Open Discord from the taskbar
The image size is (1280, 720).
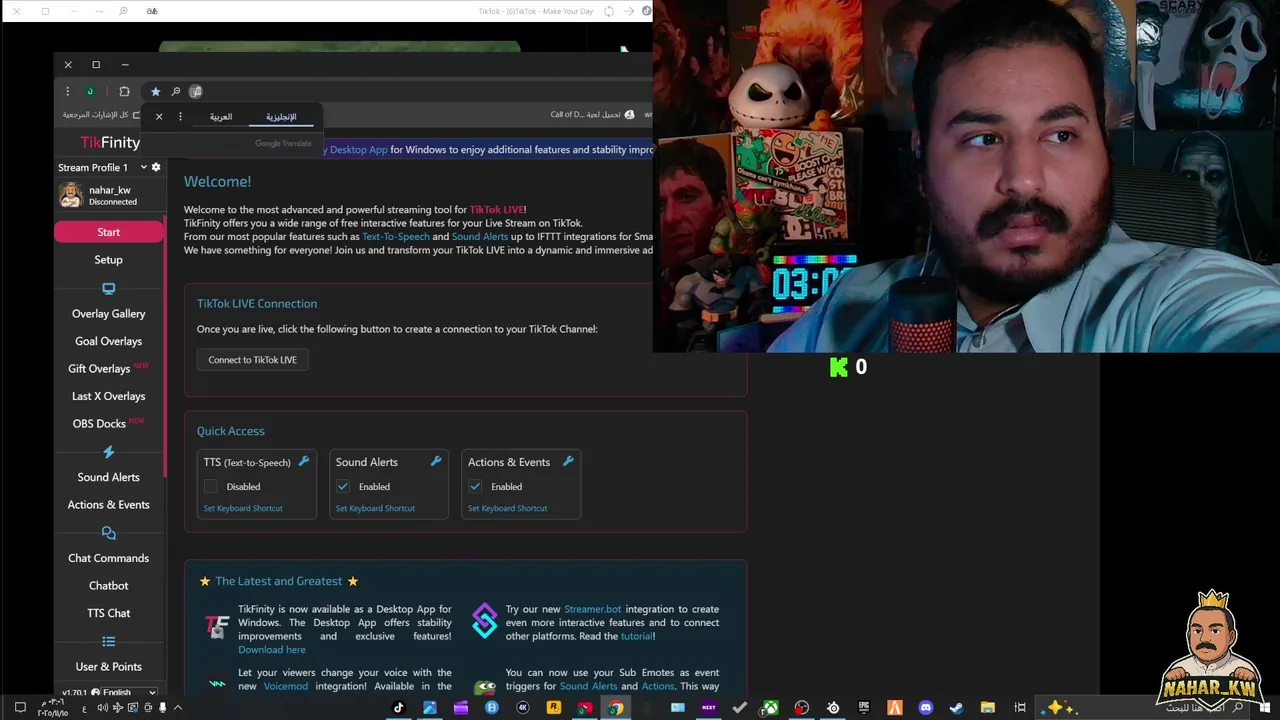(x=926, y=708)
